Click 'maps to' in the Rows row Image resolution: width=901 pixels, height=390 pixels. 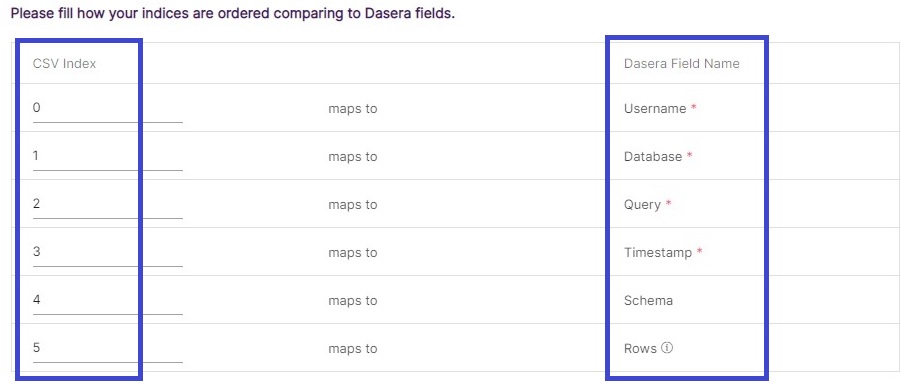tap(353, 349)
